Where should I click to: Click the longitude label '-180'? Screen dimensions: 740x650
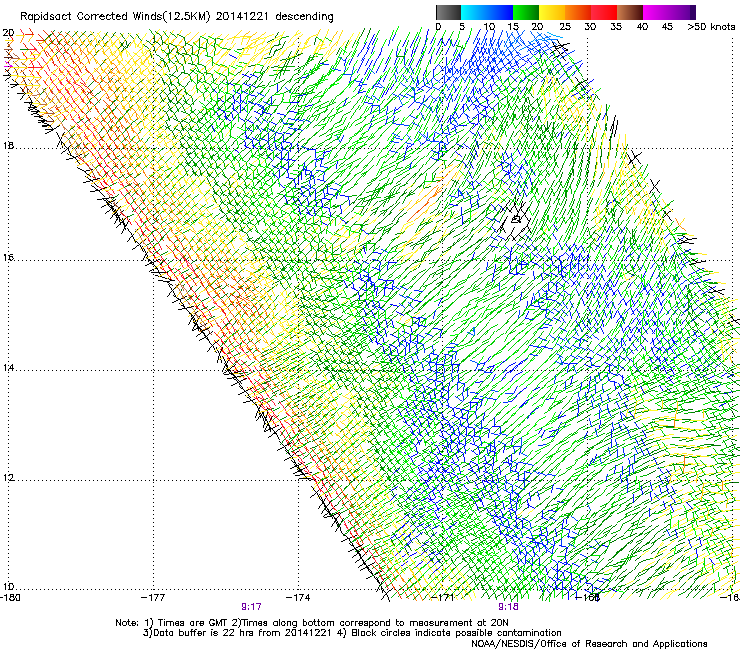pyautogui.click(x=10, y=598)
